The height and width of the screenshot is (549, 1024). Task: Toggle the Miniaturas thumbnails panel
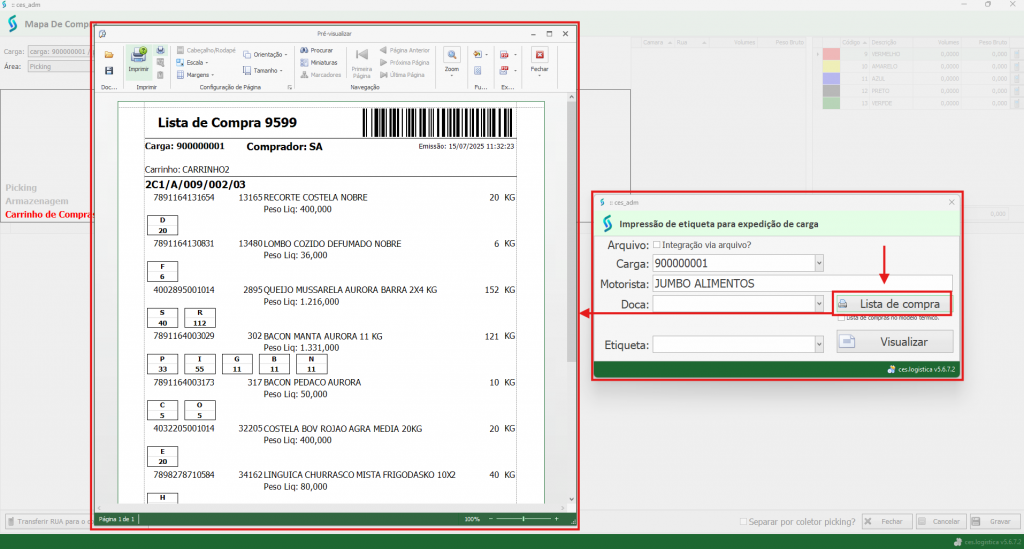pyautogui.click(x=319, y=63)
